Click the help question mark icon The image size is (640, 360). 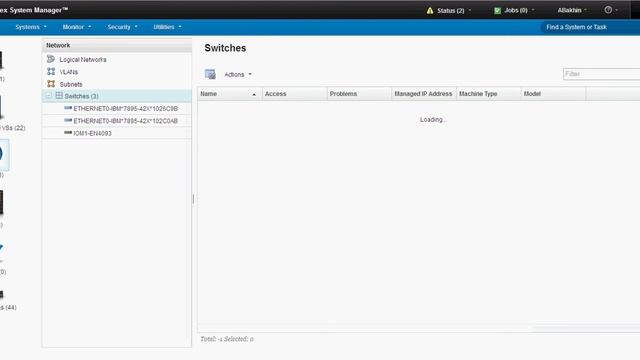pyautogui.click(x=608, y=10)
